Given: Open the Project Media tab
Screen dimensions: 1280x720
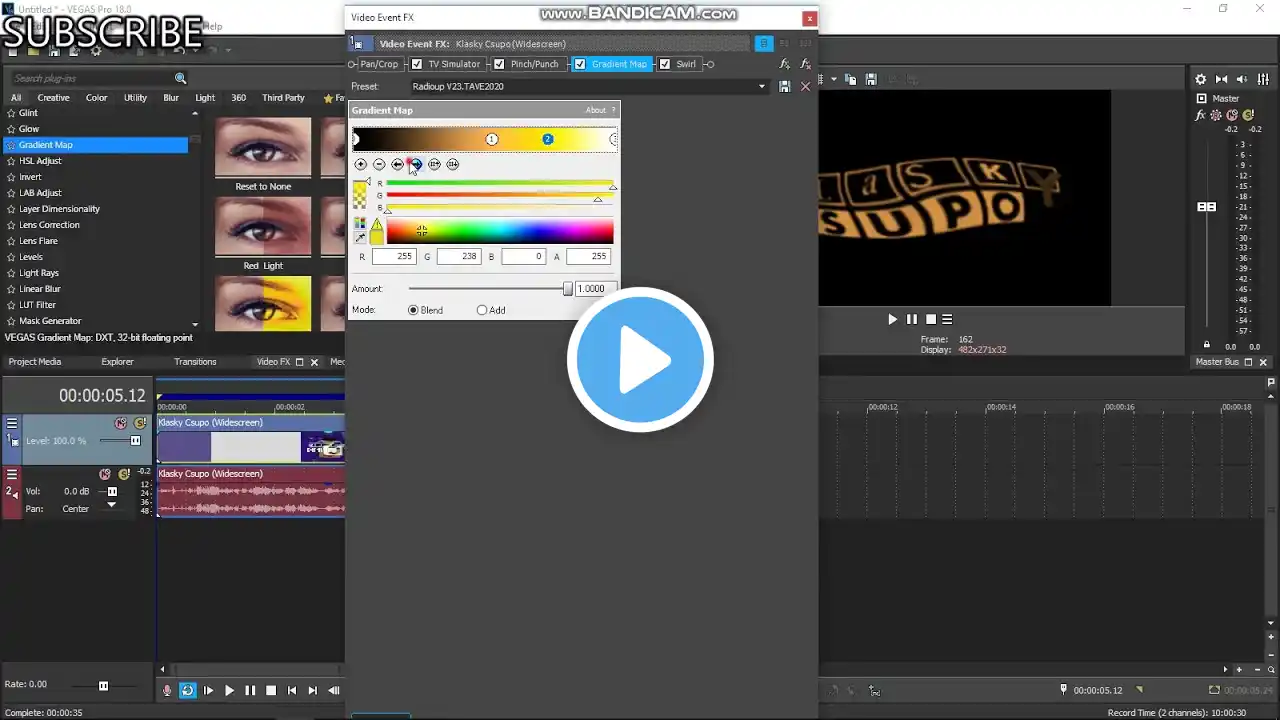Looking at the screenshot, I should click(35, 362).
